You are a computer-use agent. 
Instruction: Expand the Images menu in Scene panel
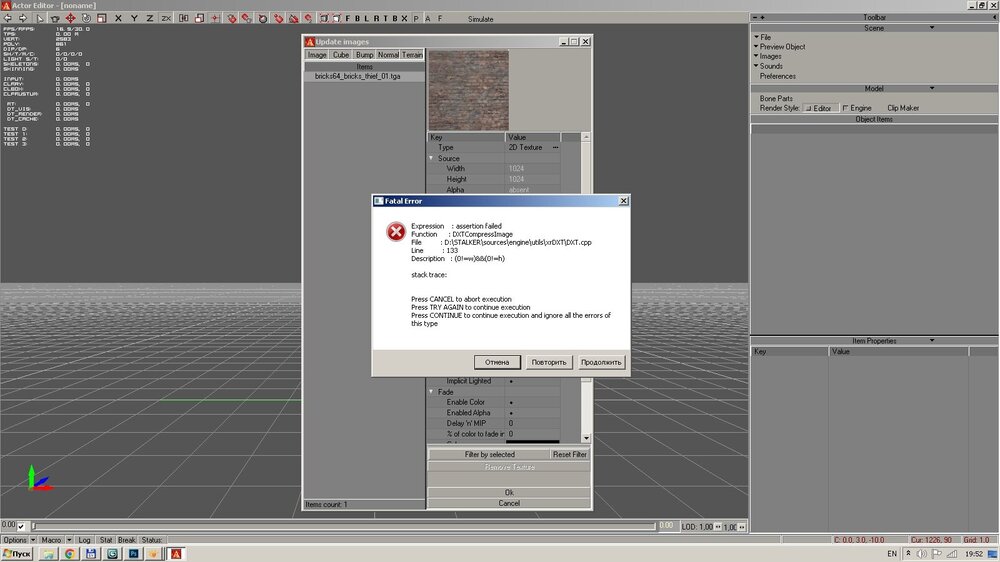click(x=769, y=57)
